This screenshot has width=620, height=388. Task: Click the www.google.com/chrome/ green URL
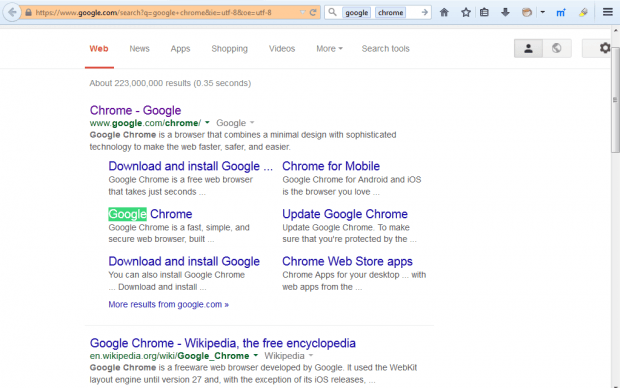(x=145, y=123)
